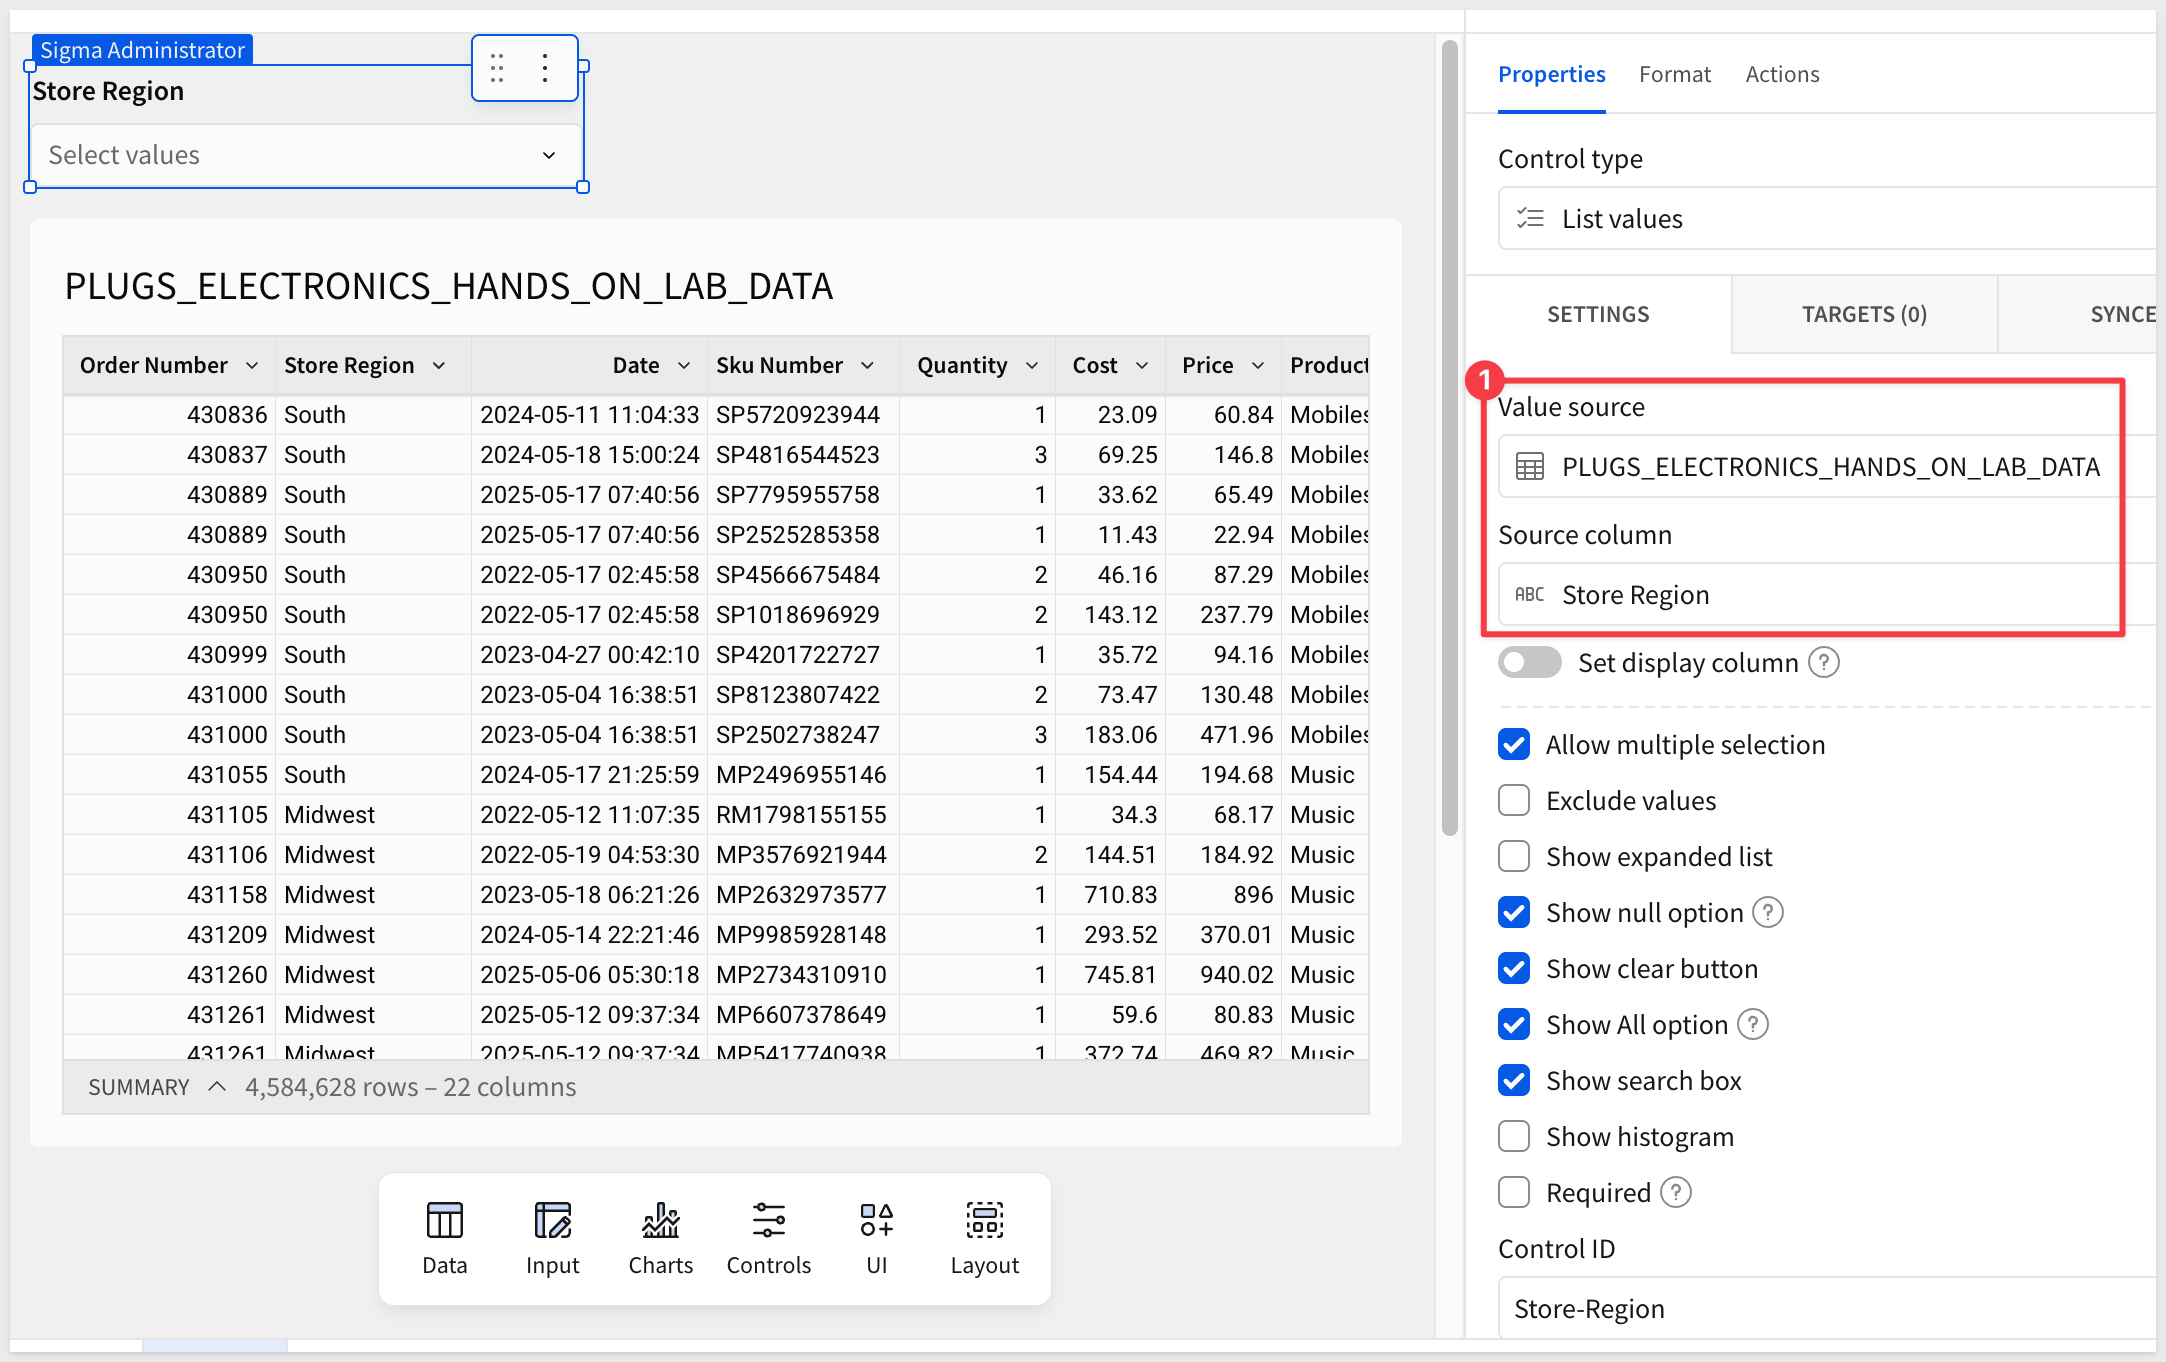Open the TARGETS (0) tab
This screenshot has height=1362, width=2166.
tap(1863, 314)
